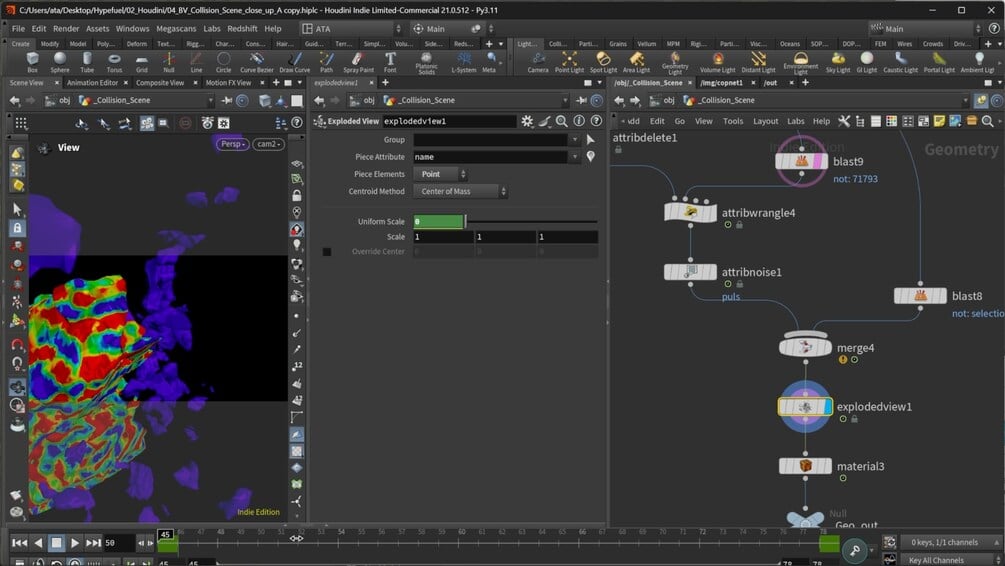Click the Key All Channels button
Screen dimensions: 1005x566
click(x=936, y=560)
